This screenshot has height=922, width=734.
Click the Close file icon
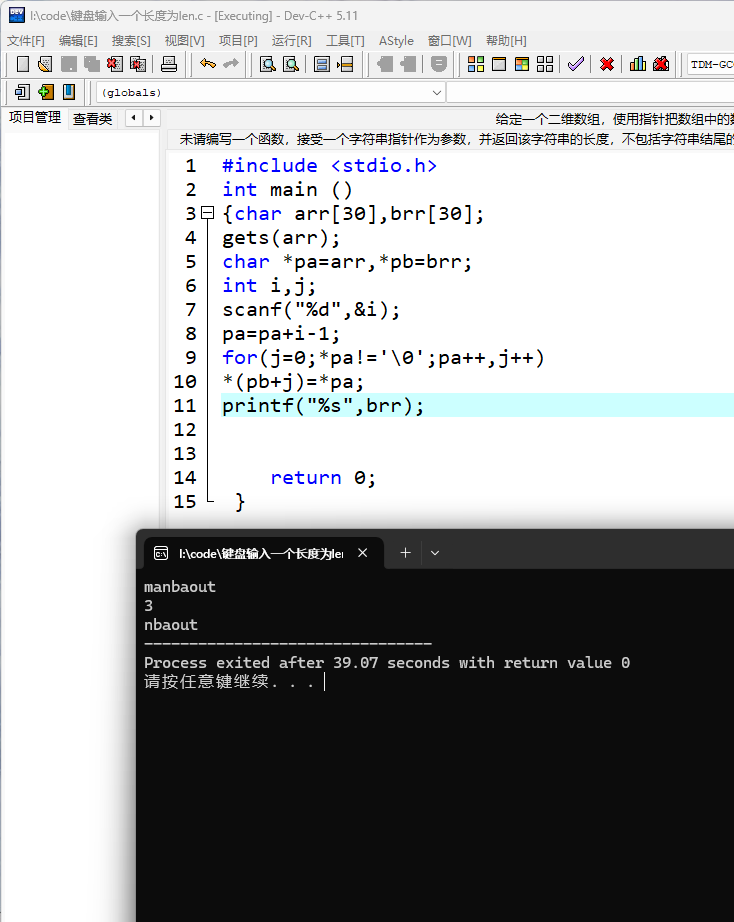(x=115, y=64)
